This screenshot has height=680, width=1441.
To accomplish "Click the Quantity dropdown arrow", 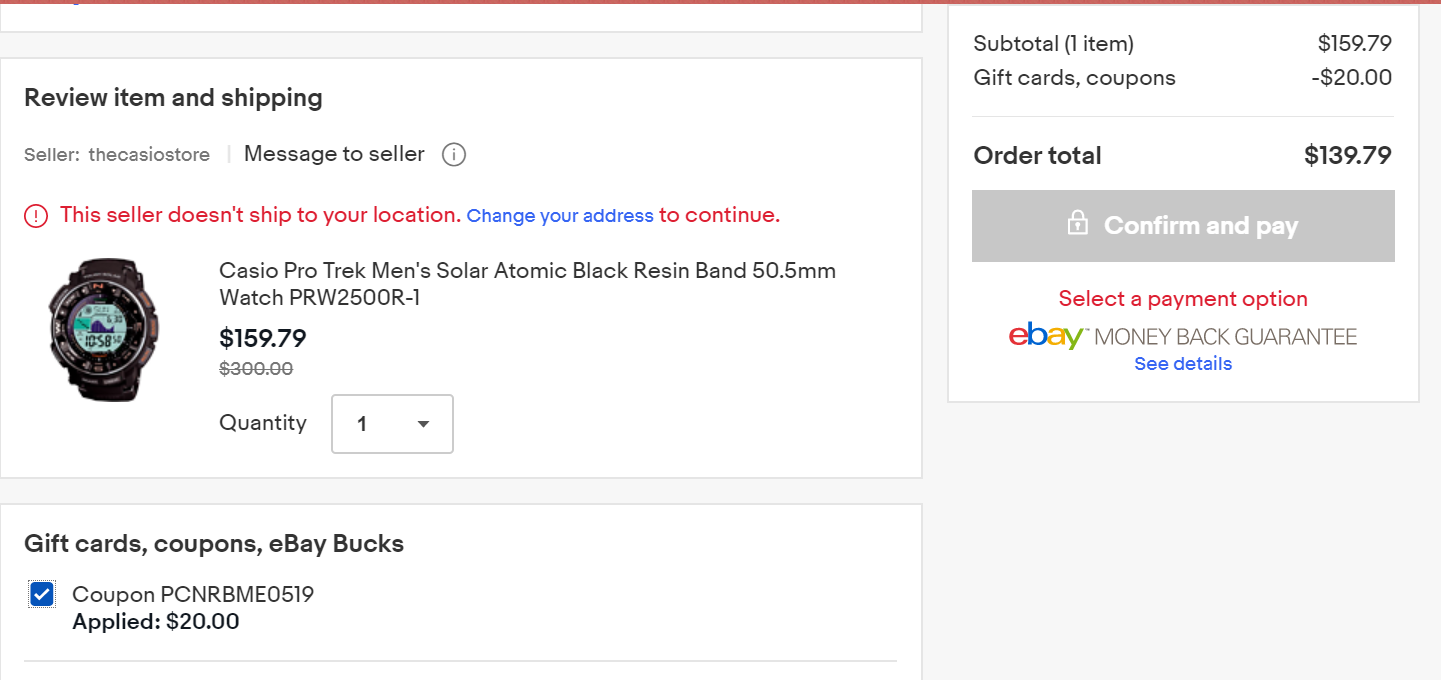I will [423, 424].
